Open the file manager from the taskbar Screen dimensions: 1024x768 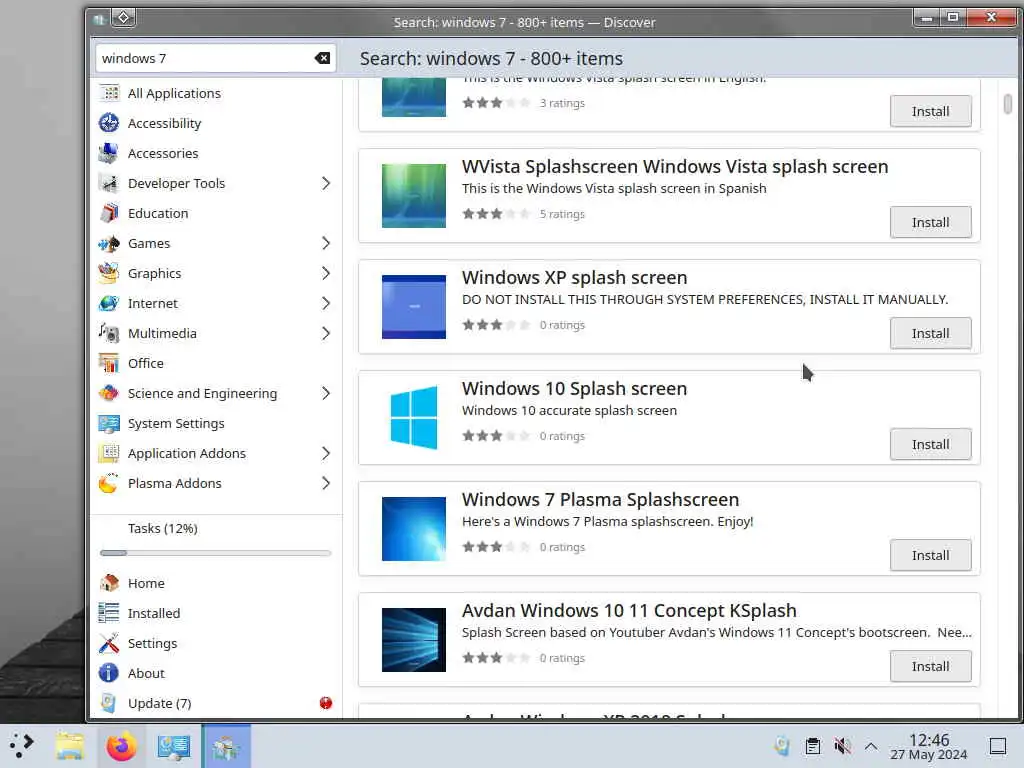[69, 746]
